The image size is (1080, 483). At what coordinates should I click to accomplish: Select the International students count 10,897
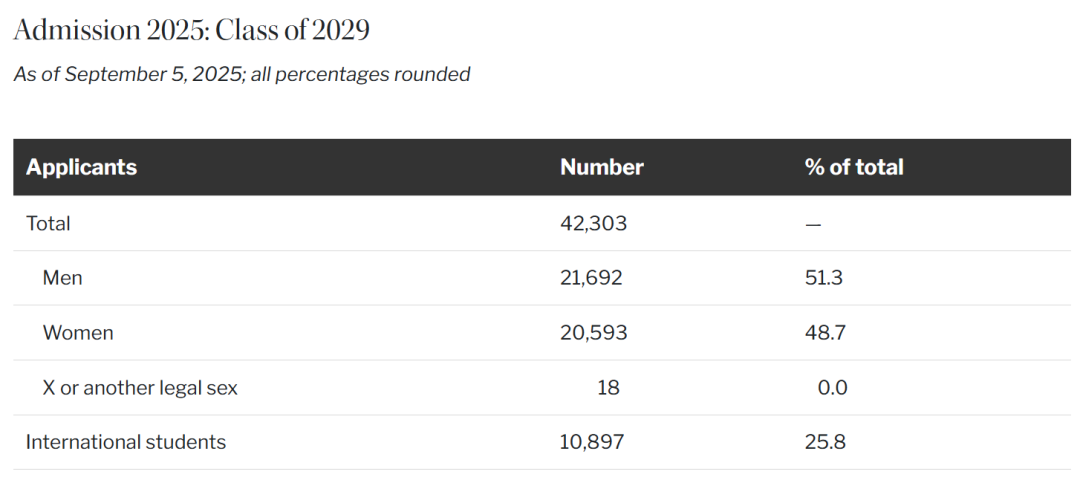[592, 442]
